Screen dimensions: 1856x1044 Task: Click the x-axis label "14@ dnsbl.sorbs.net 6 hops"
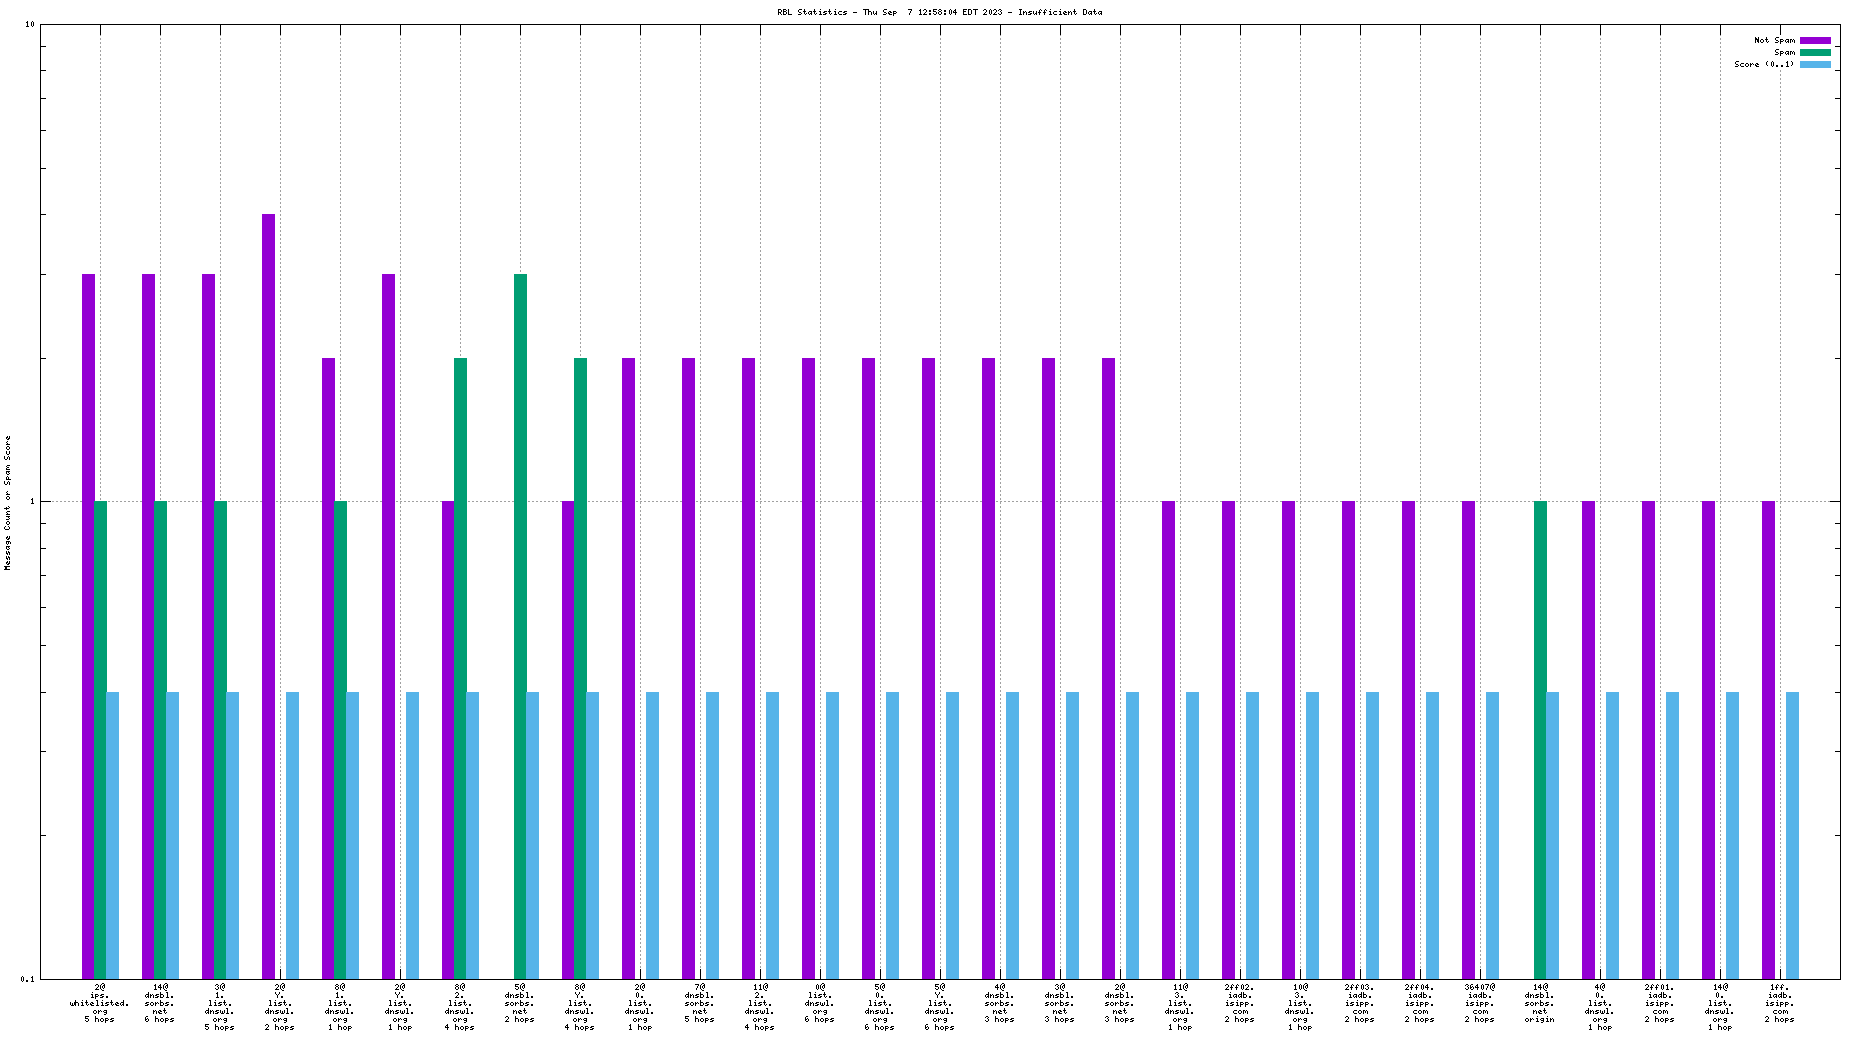[x=160, y=1003]
